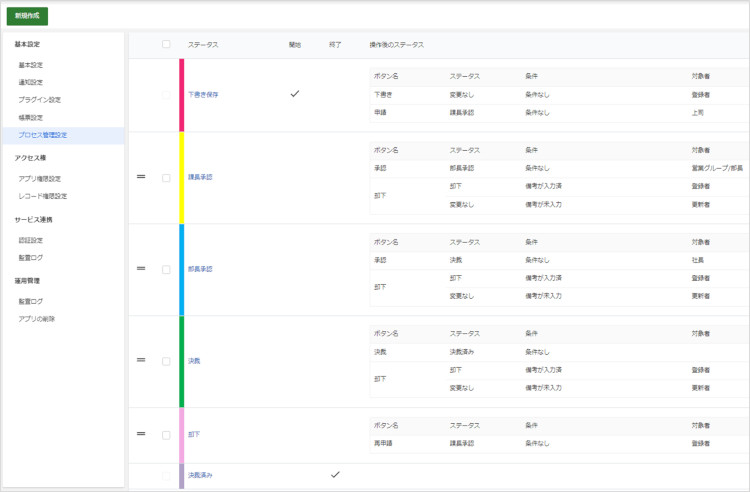Click the purple color bar of 決裁済み

coord(182,476)
